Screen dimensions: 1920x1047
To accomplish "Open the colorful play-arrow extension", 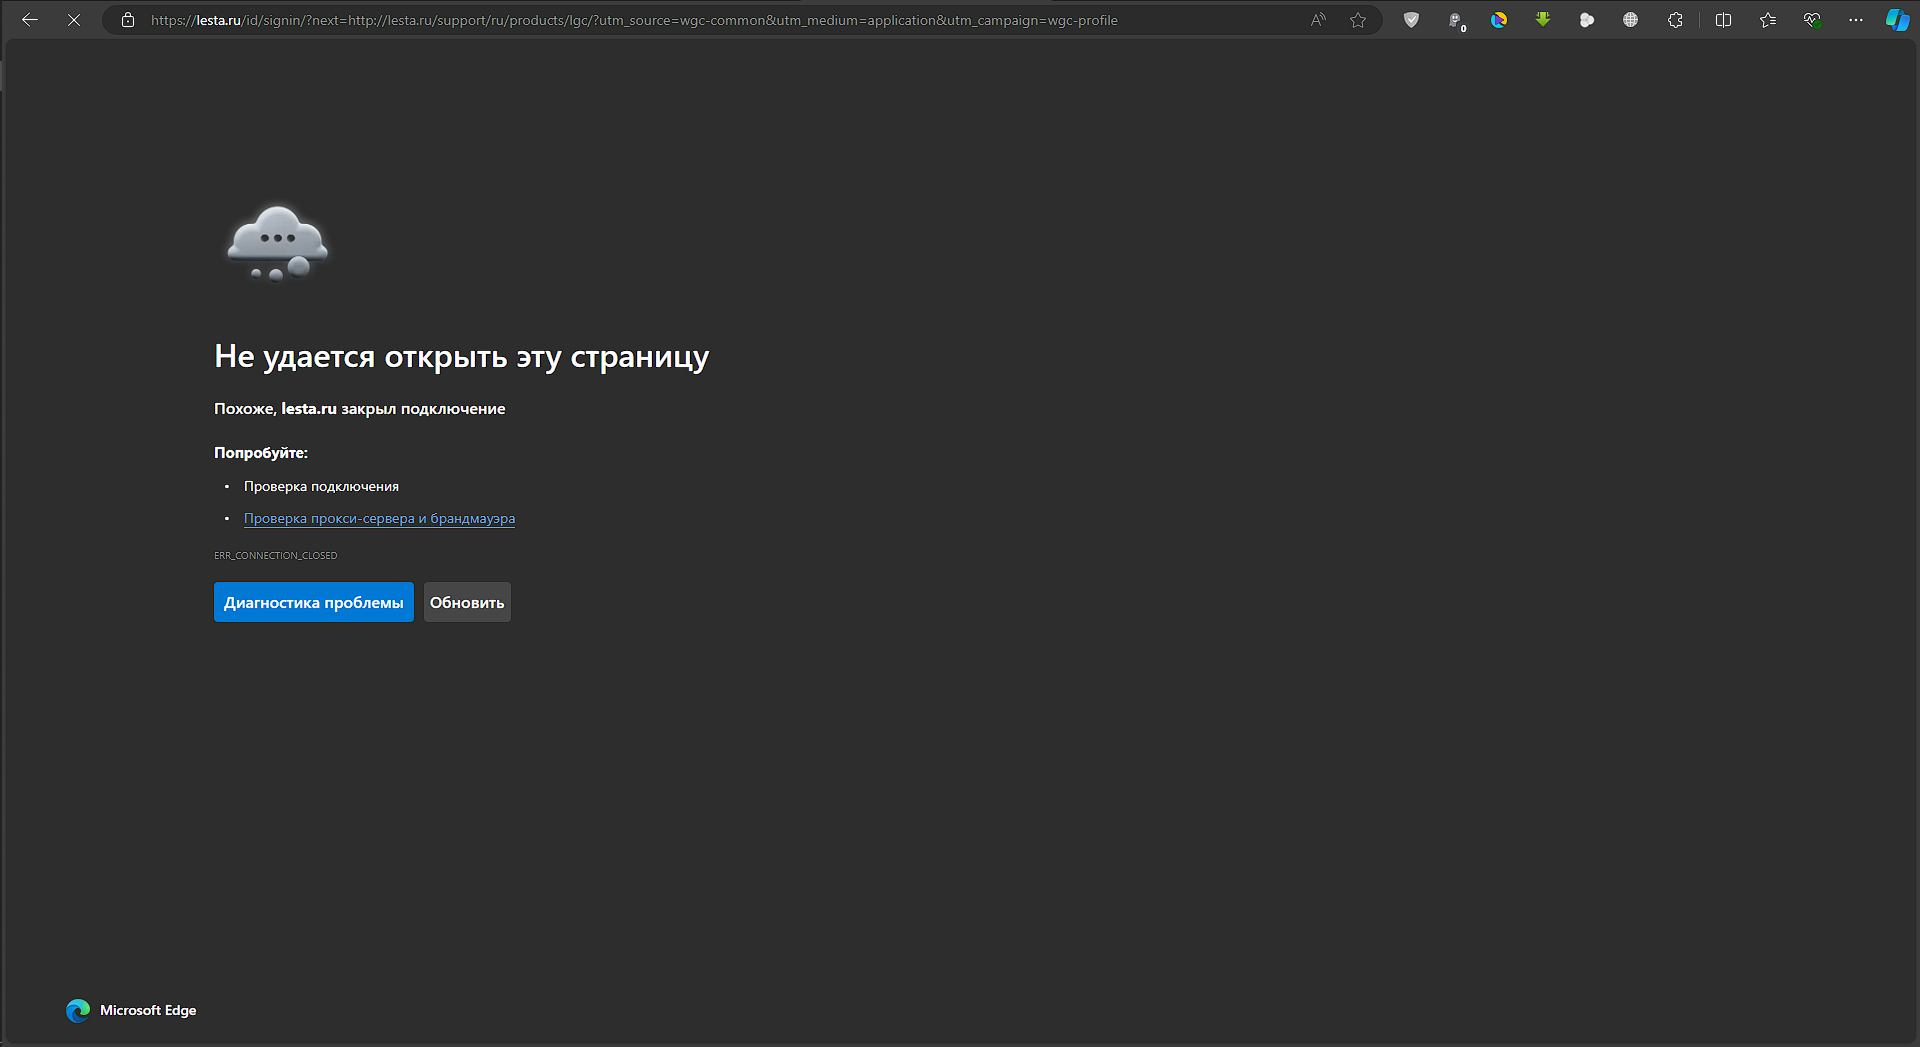I will pyautogui.click(x=1499, y=20).
